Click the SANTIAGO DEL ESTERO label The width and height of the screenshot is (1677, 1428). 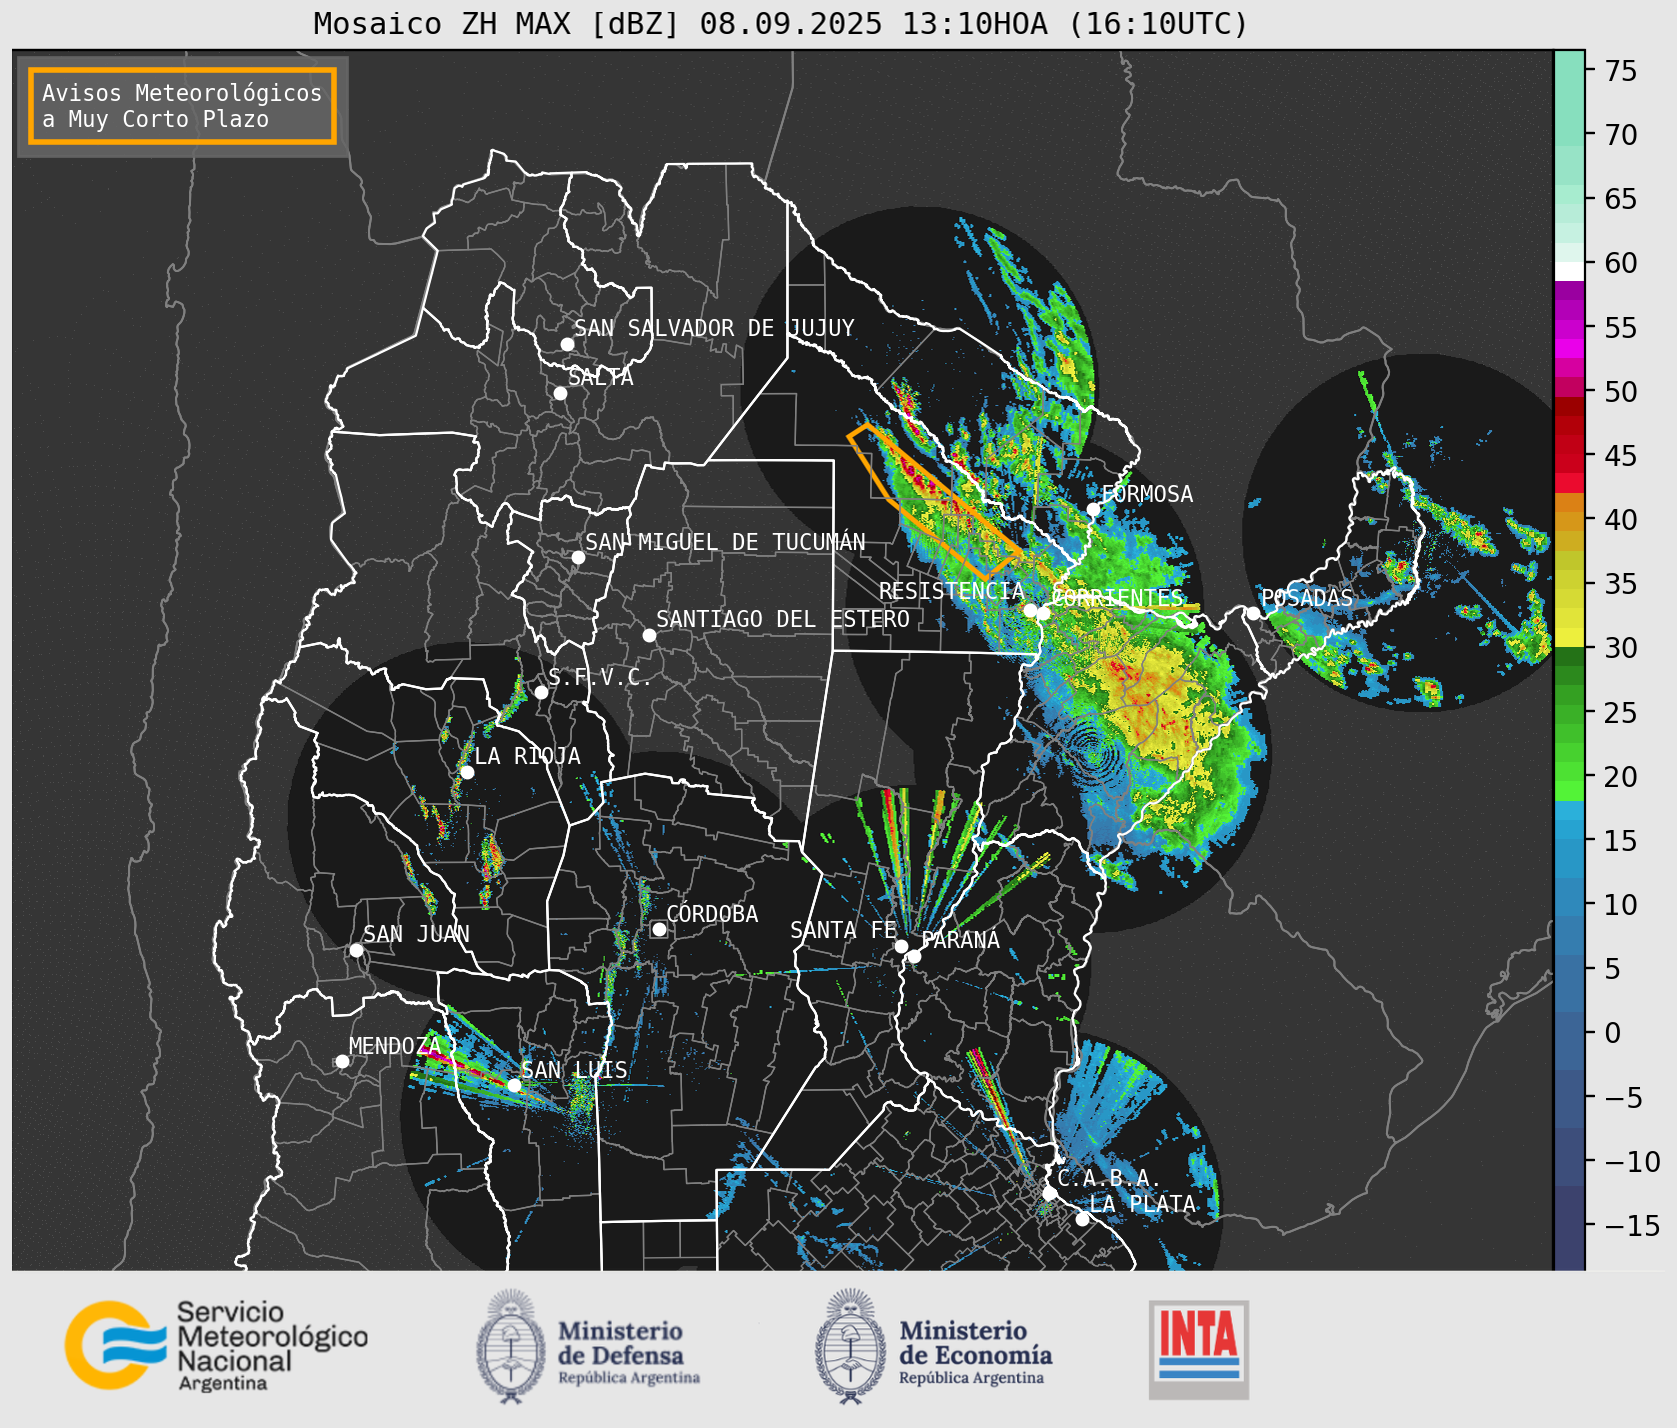783,619
